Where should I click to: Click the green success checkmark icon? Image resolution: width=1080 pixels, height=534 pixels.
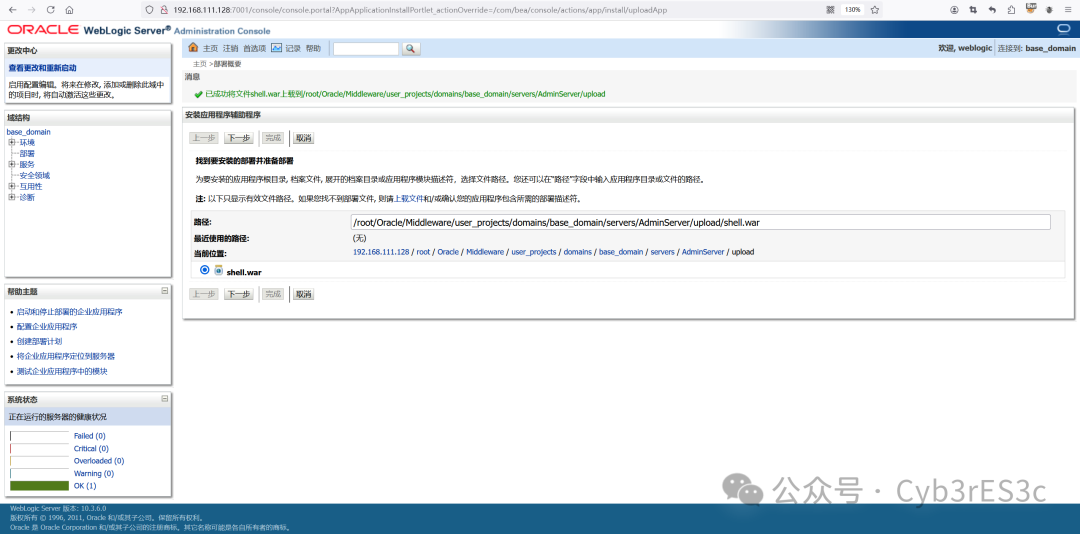click(x=198, y=94)
